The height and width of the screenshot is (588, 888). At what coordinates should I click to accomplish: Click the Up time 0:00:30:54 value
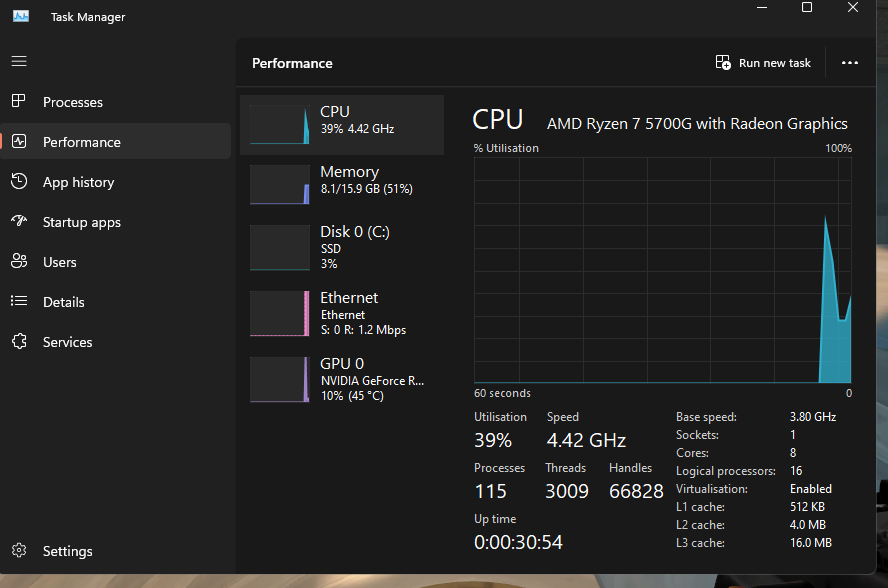point(518,542)
